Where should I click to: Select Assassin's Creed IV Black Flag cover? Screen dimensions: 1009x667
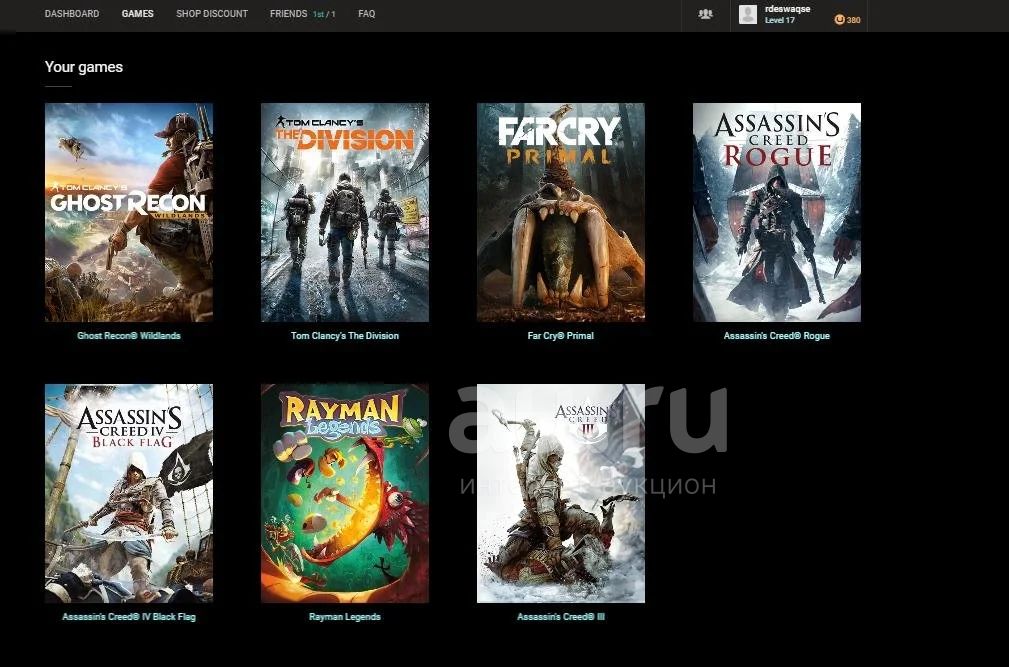(x=129, y=493)
